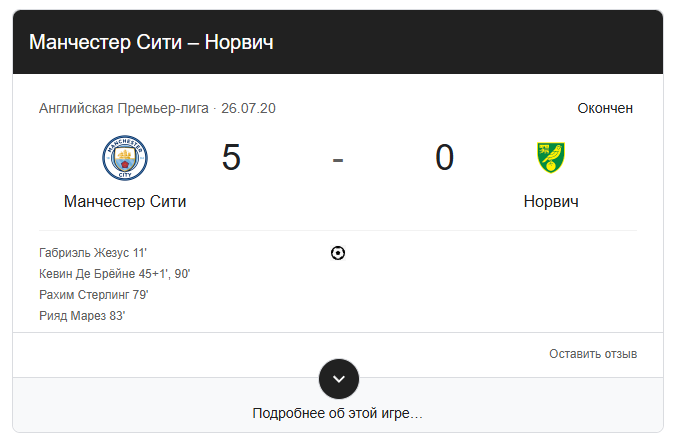
Task: Click the Manchester City club crest
Action: click(x=125, y=158)
